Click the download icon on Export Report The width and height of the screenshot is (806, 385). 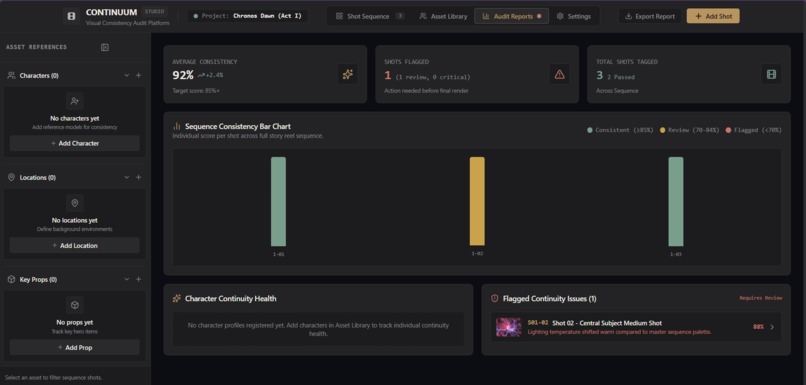628,16
